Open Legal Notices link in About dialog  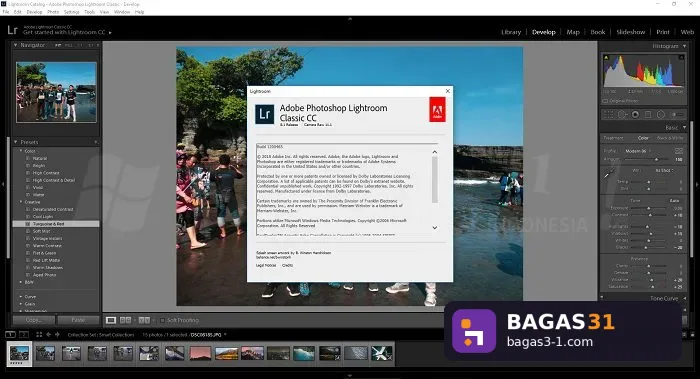click(x=266, y=265)
